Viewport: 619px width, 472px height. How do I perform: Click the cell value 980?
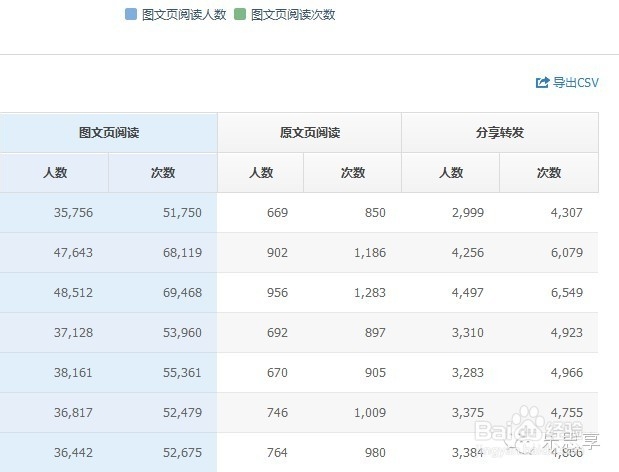(375, 453)
